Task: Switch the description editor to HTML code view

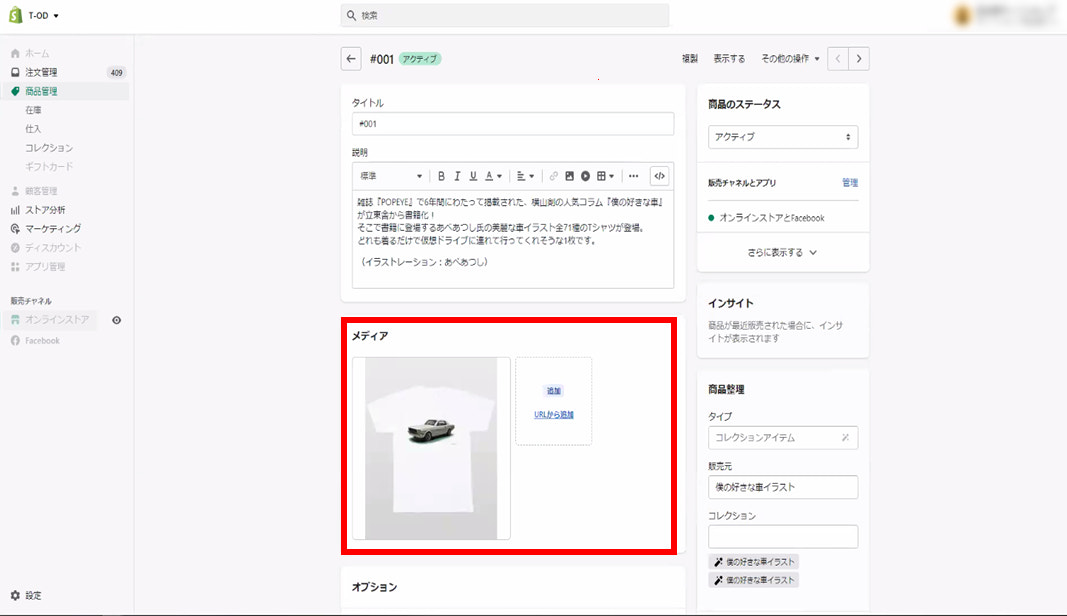Action: 660,176
